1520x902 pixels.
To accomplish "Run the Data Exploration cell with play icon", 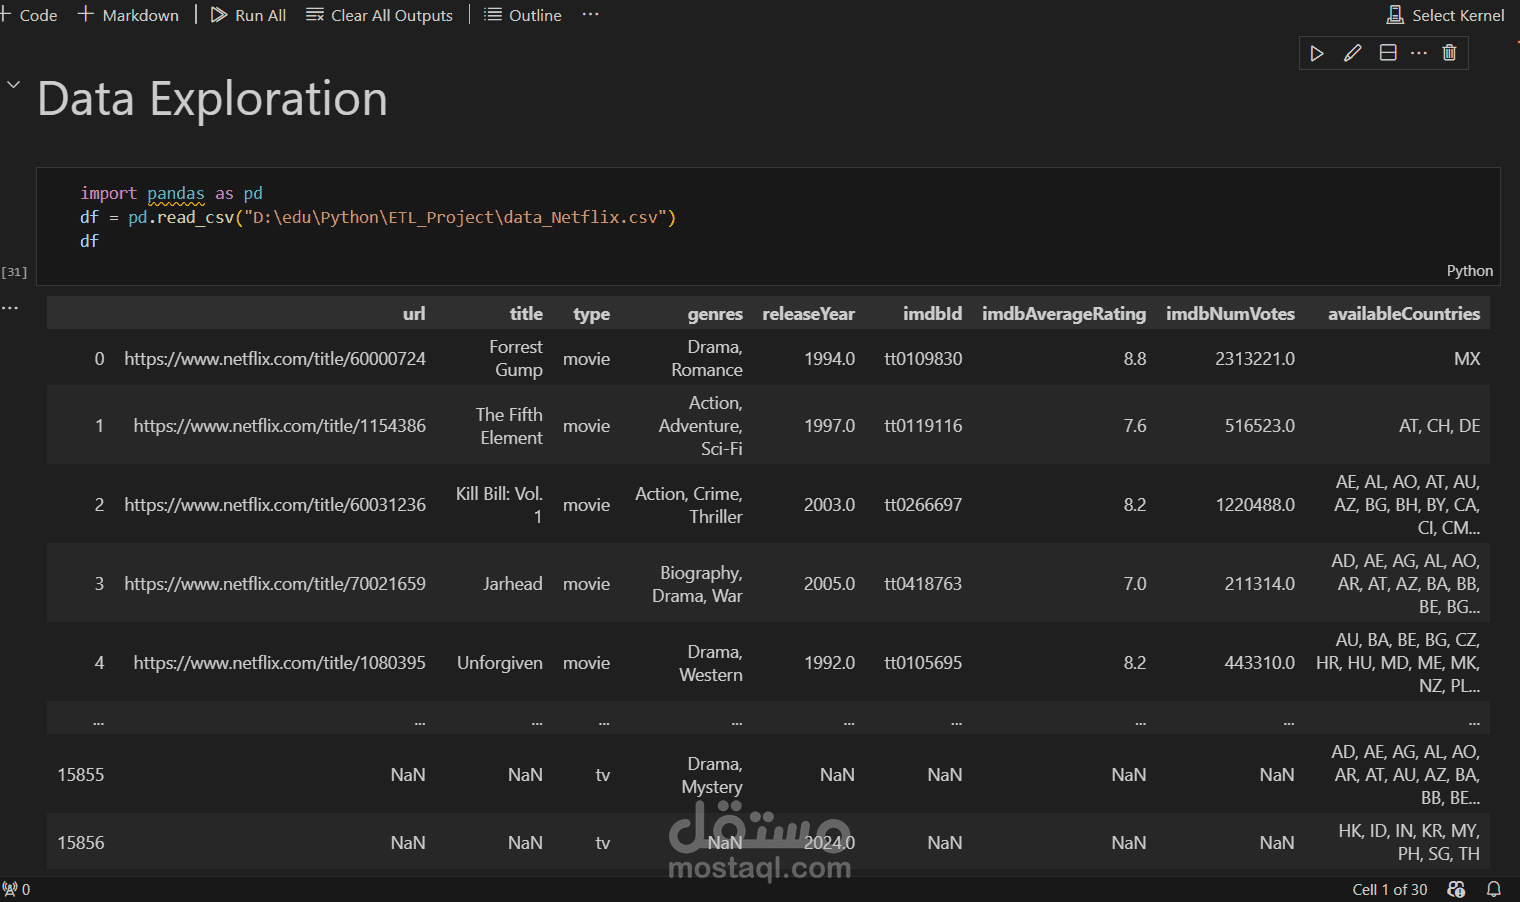I will (1317, 53).
